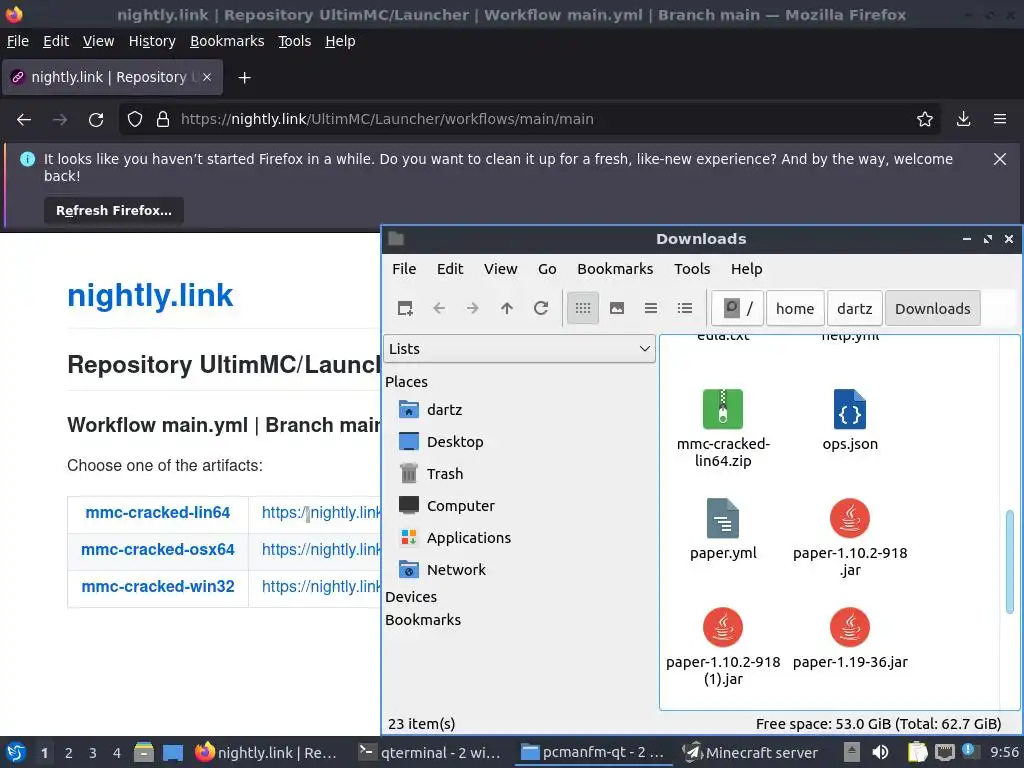The image size is (1024, 768).
Task: Reload the nightly.link page
Action: click(96, 120)
